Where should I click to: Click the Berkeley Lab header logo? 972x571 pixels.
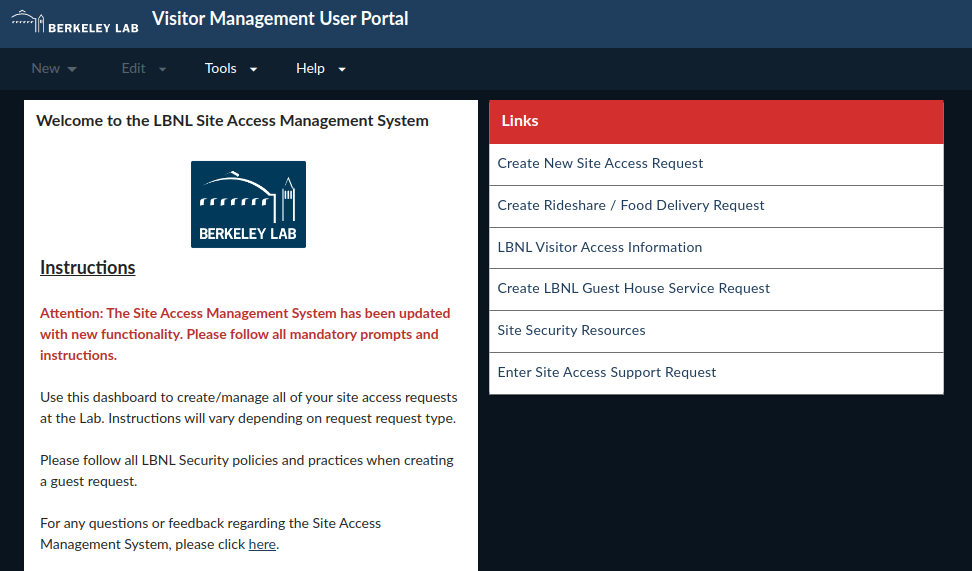[75, 22]
